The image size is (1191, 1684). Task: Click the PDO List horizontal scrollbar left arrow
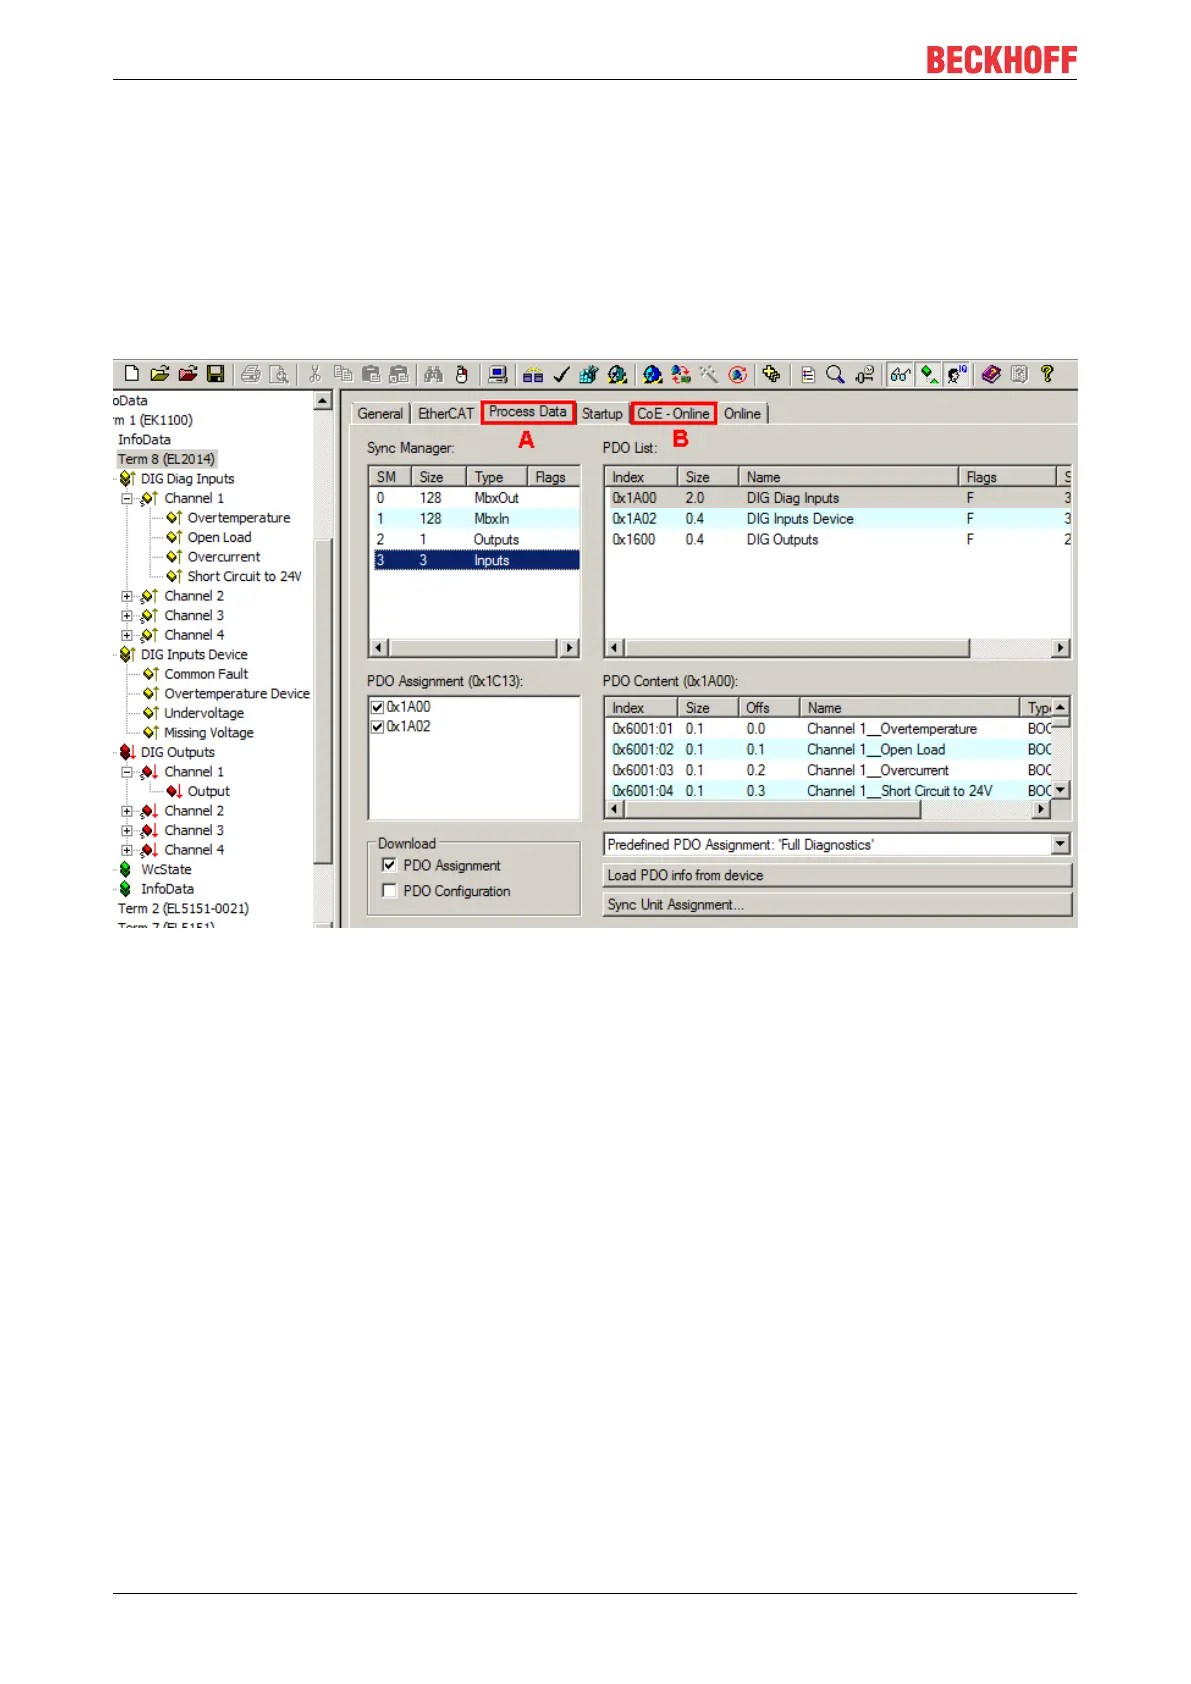coord(614,648)
